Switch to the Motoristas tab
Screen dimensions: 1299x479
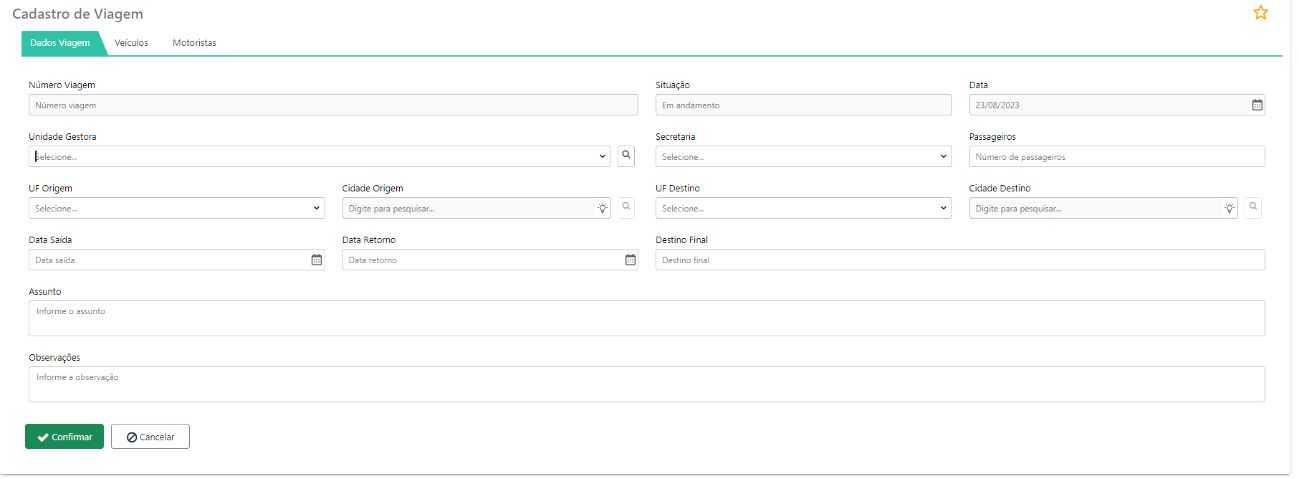194,43
